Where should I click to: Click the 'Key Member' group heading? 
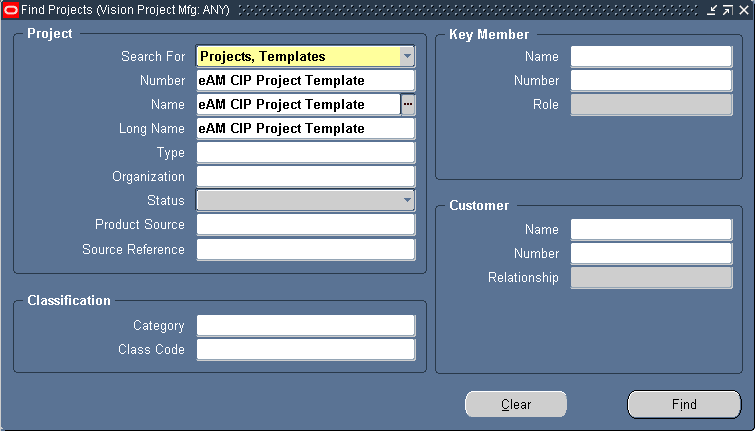coord(489,35)
